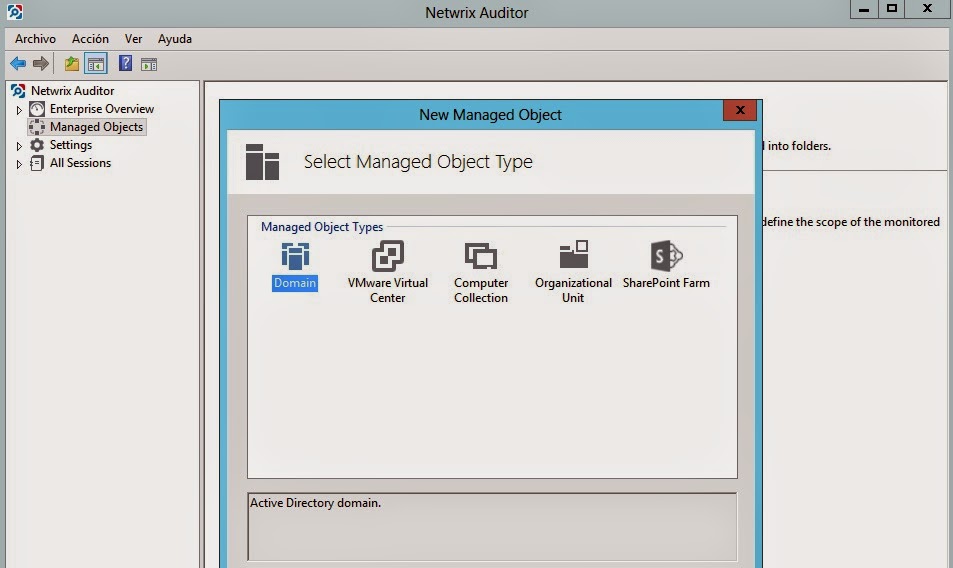Open the Ver menu

133,39
